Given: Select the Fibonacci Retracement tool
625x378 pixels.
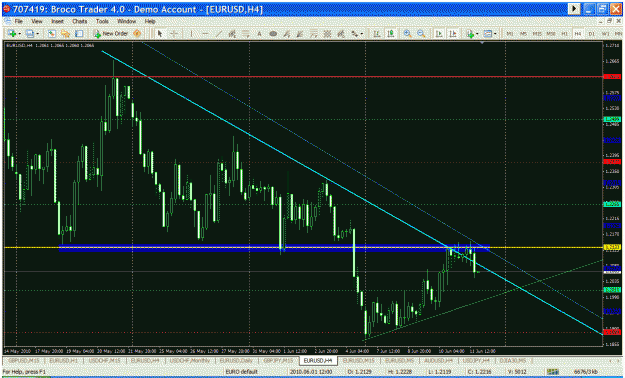Looking at the screenshot, I should (x=246, y=34).
